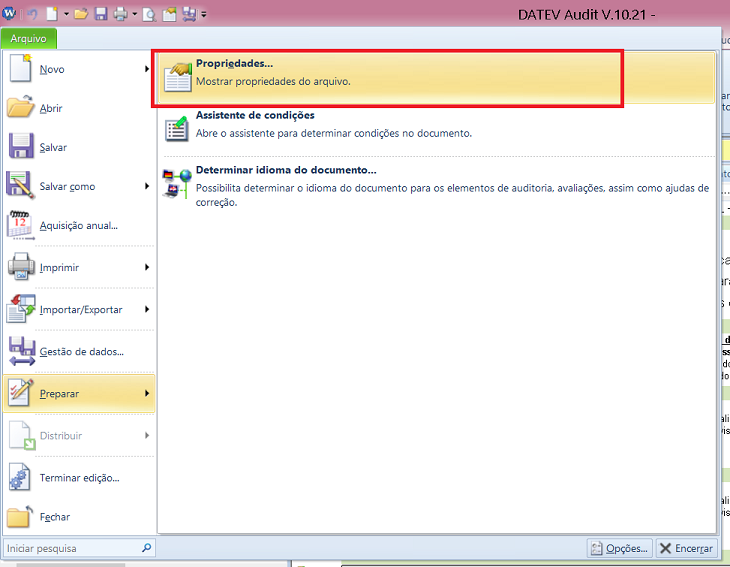Open Gestão de dados from the menu
The width and height of the screenshot is (730, 567).
click(x=78, y=351)
